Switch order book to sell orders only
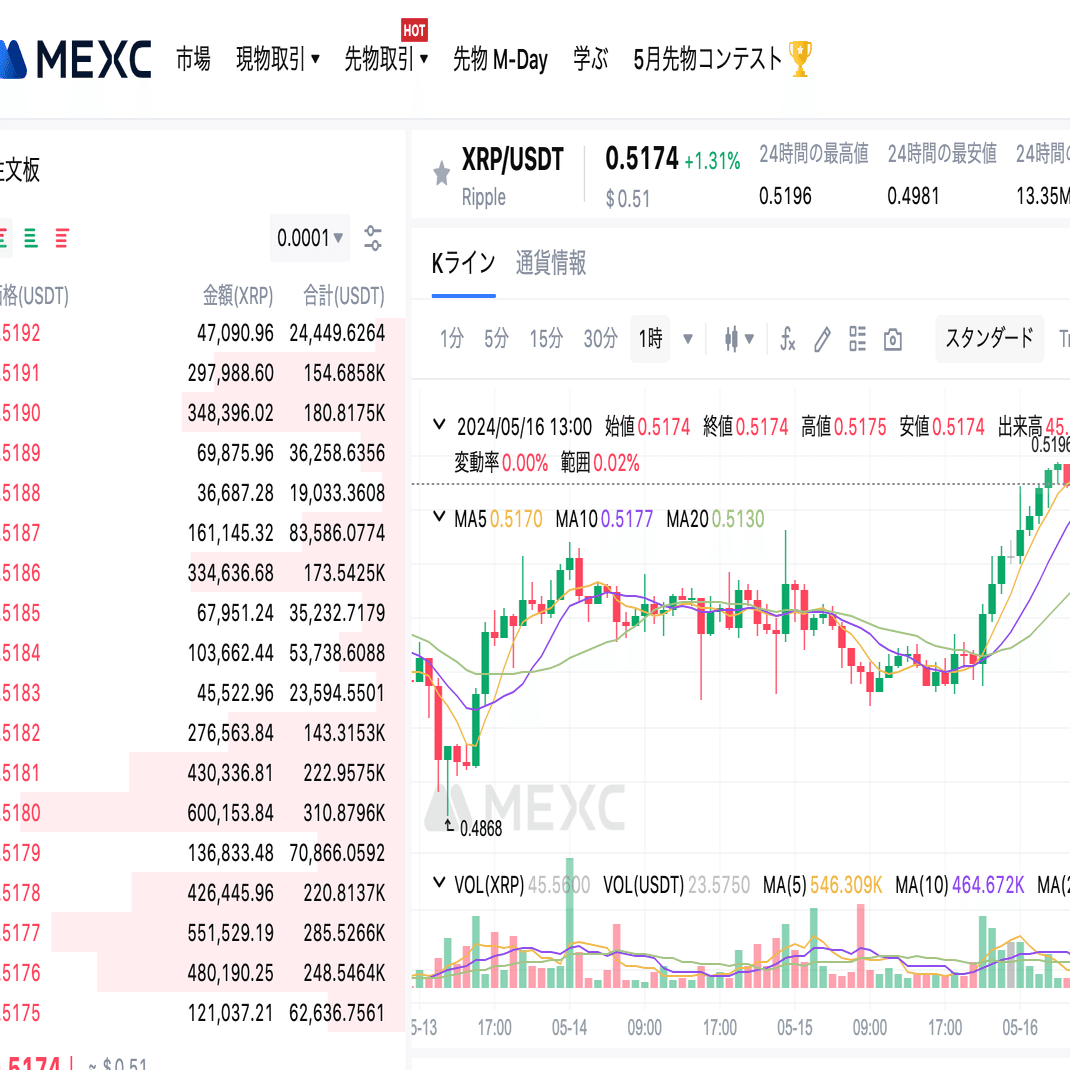The image size is (1070, 1070). (x=61, y=238)
